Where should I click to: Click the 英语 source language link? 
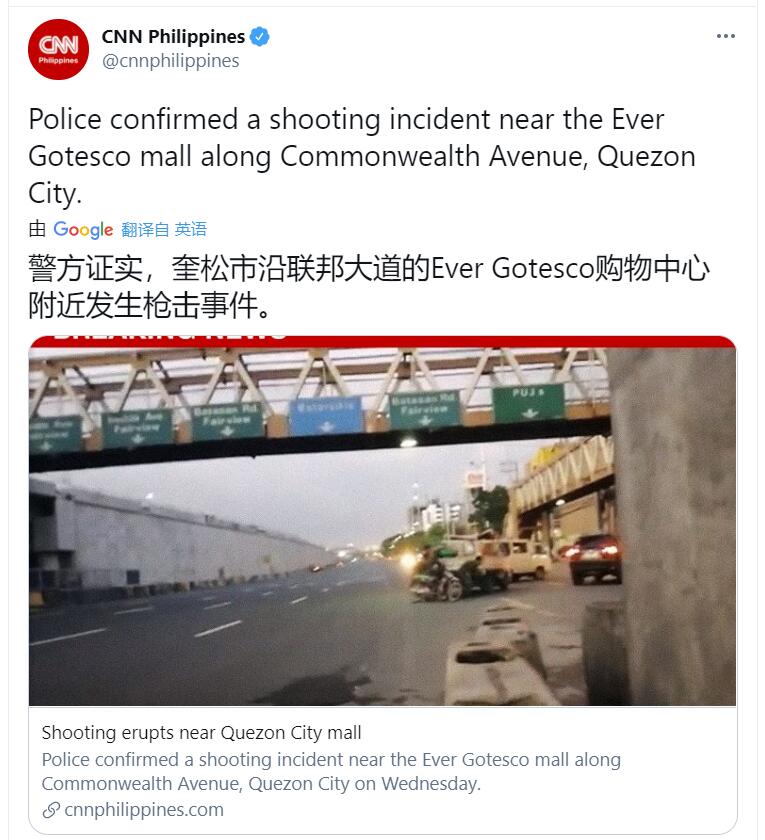point(190,230)
